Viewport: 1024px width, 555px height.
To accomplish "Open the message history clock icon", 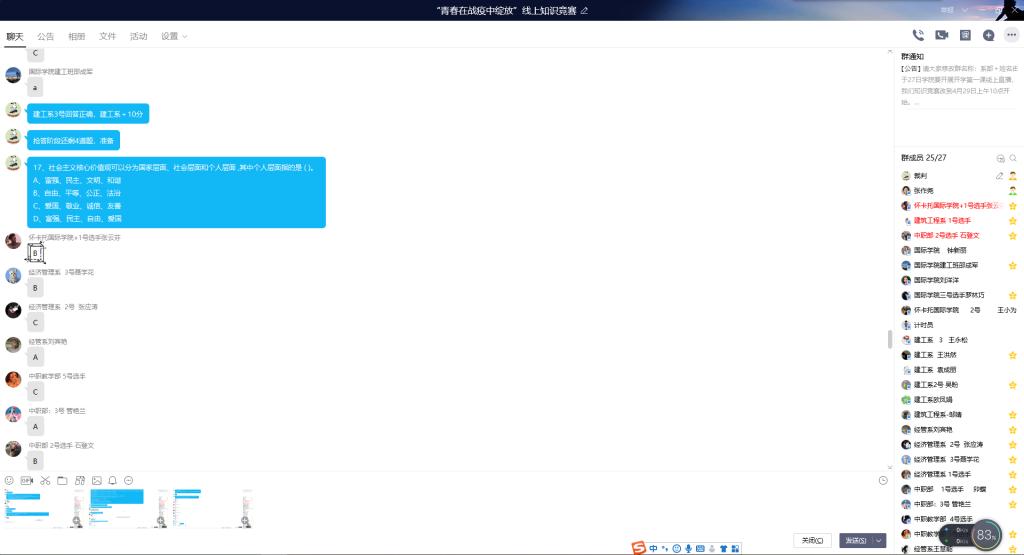I will [x=883, y=481].
